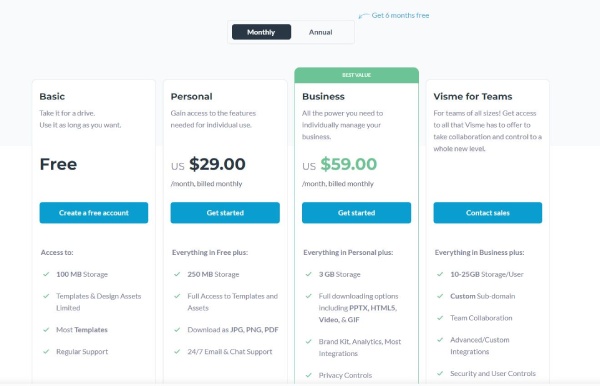Click checkmark icon beside 250 MB Storage
The image size is (600, 386).
(177, 274)
